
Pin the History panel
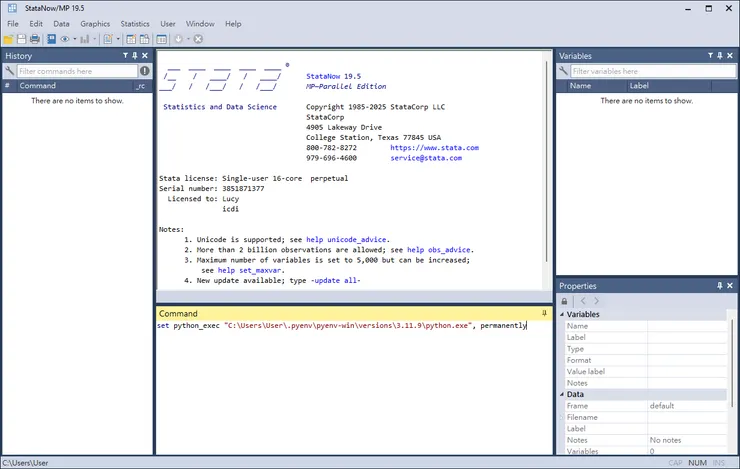[x=135, y=56]
